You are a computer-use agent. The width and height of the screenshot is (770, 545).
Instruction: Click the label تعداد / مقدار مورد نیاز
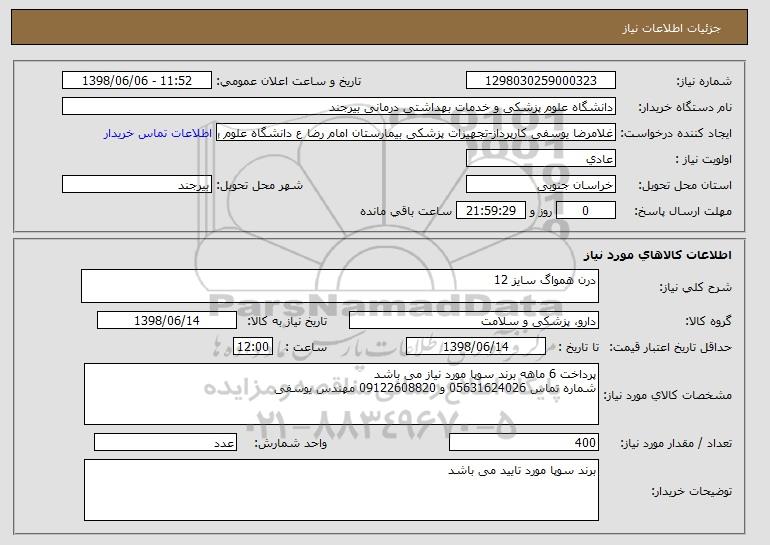pyautogui.click(x=676, y=444)
